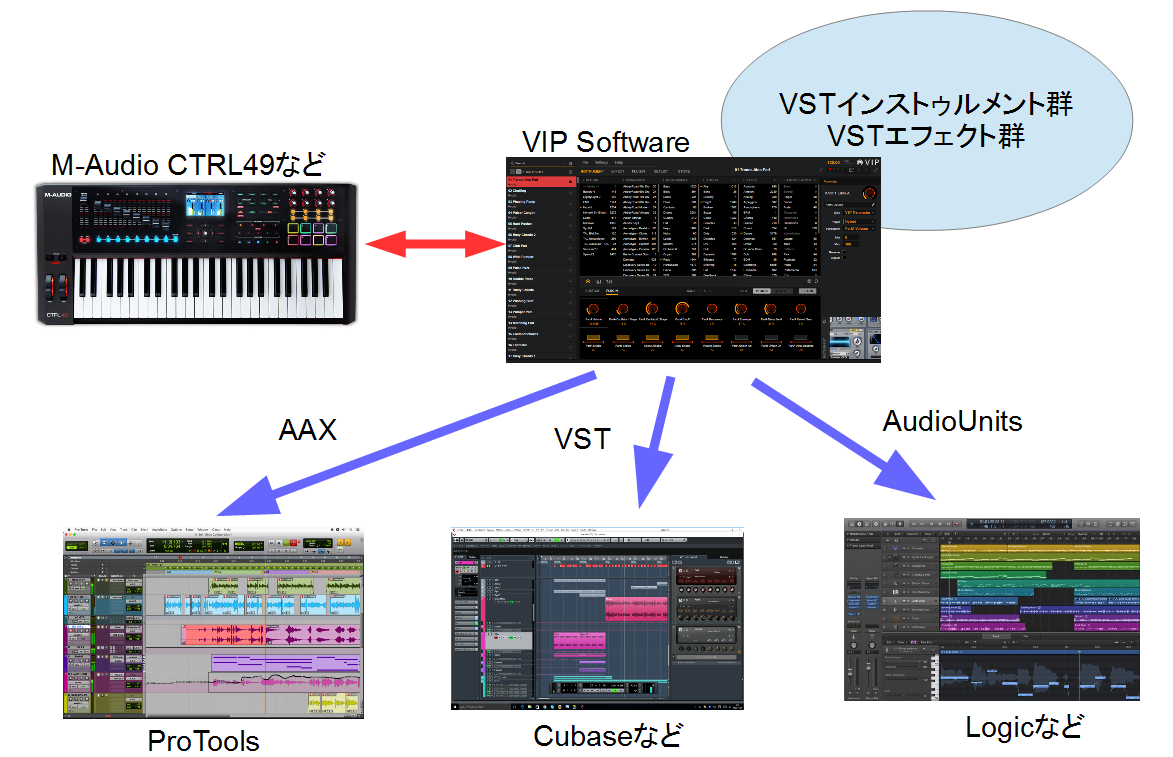The width and height of the screenshot is (1173, 757).
Task: Select the red highlighted "01 Trance Man Pad" patch
Action: [x=541, y=182]
